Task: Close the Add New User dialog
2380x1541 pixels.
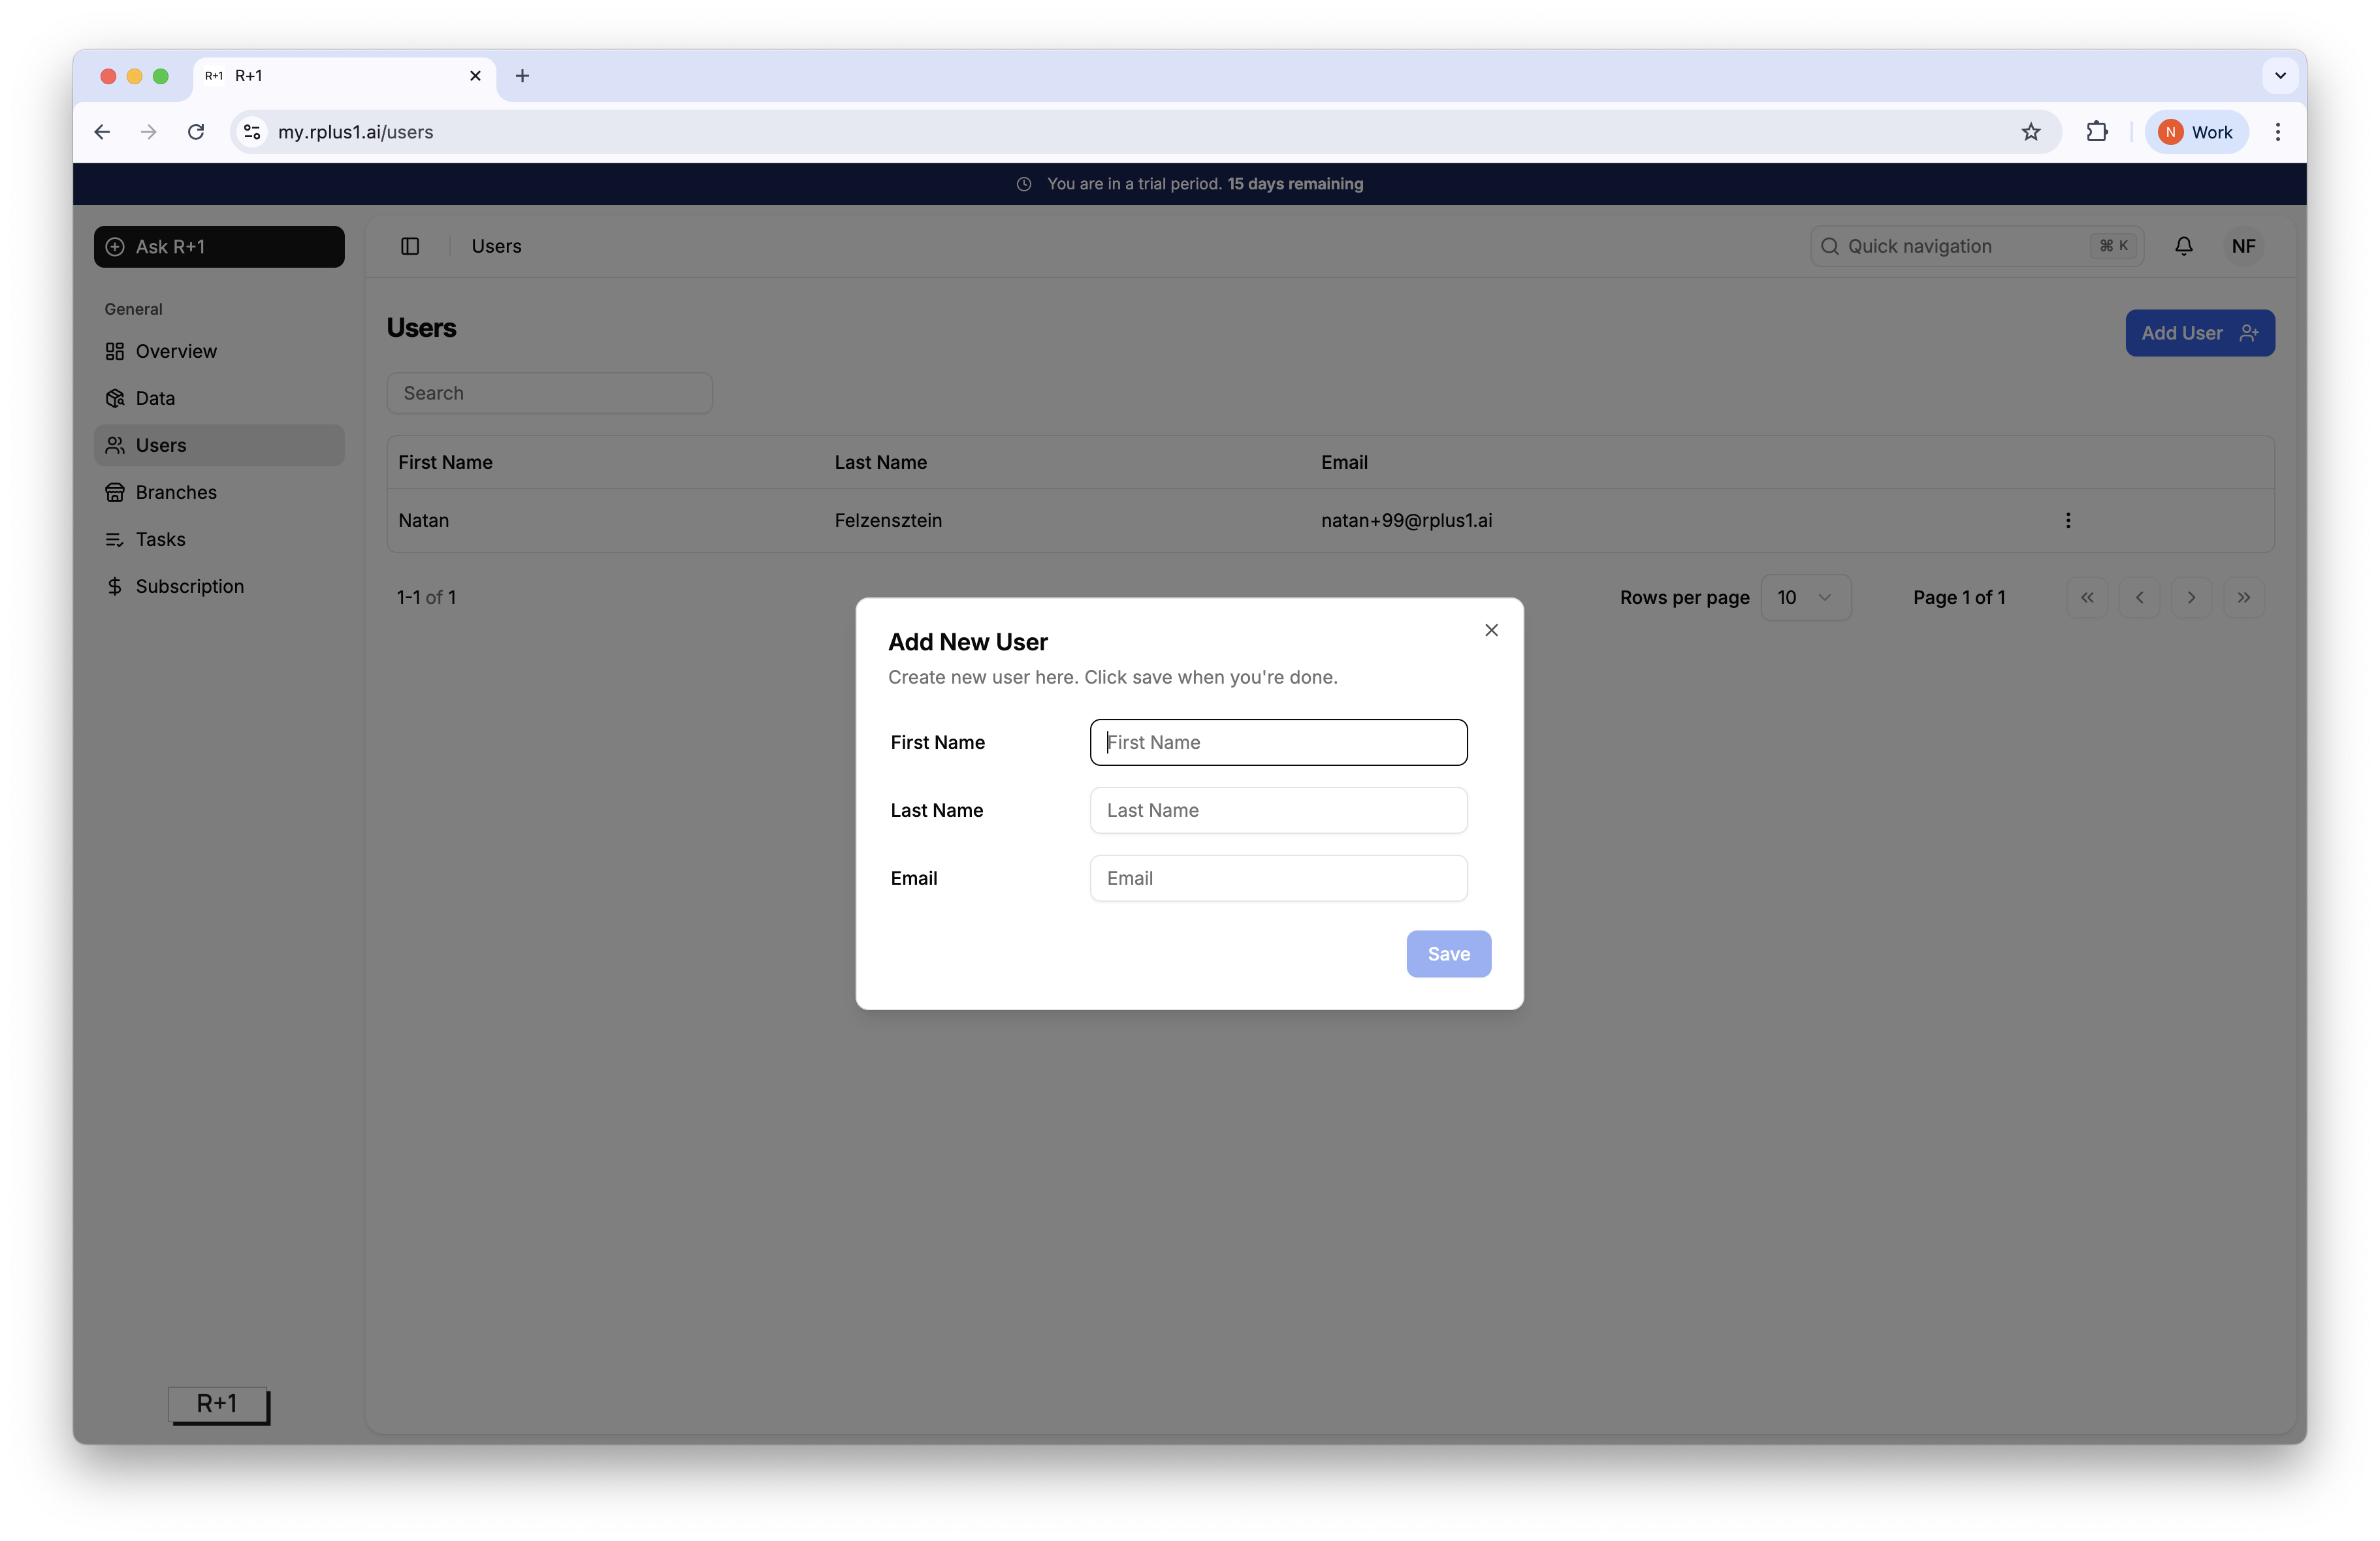Action: coord(1491,630)
